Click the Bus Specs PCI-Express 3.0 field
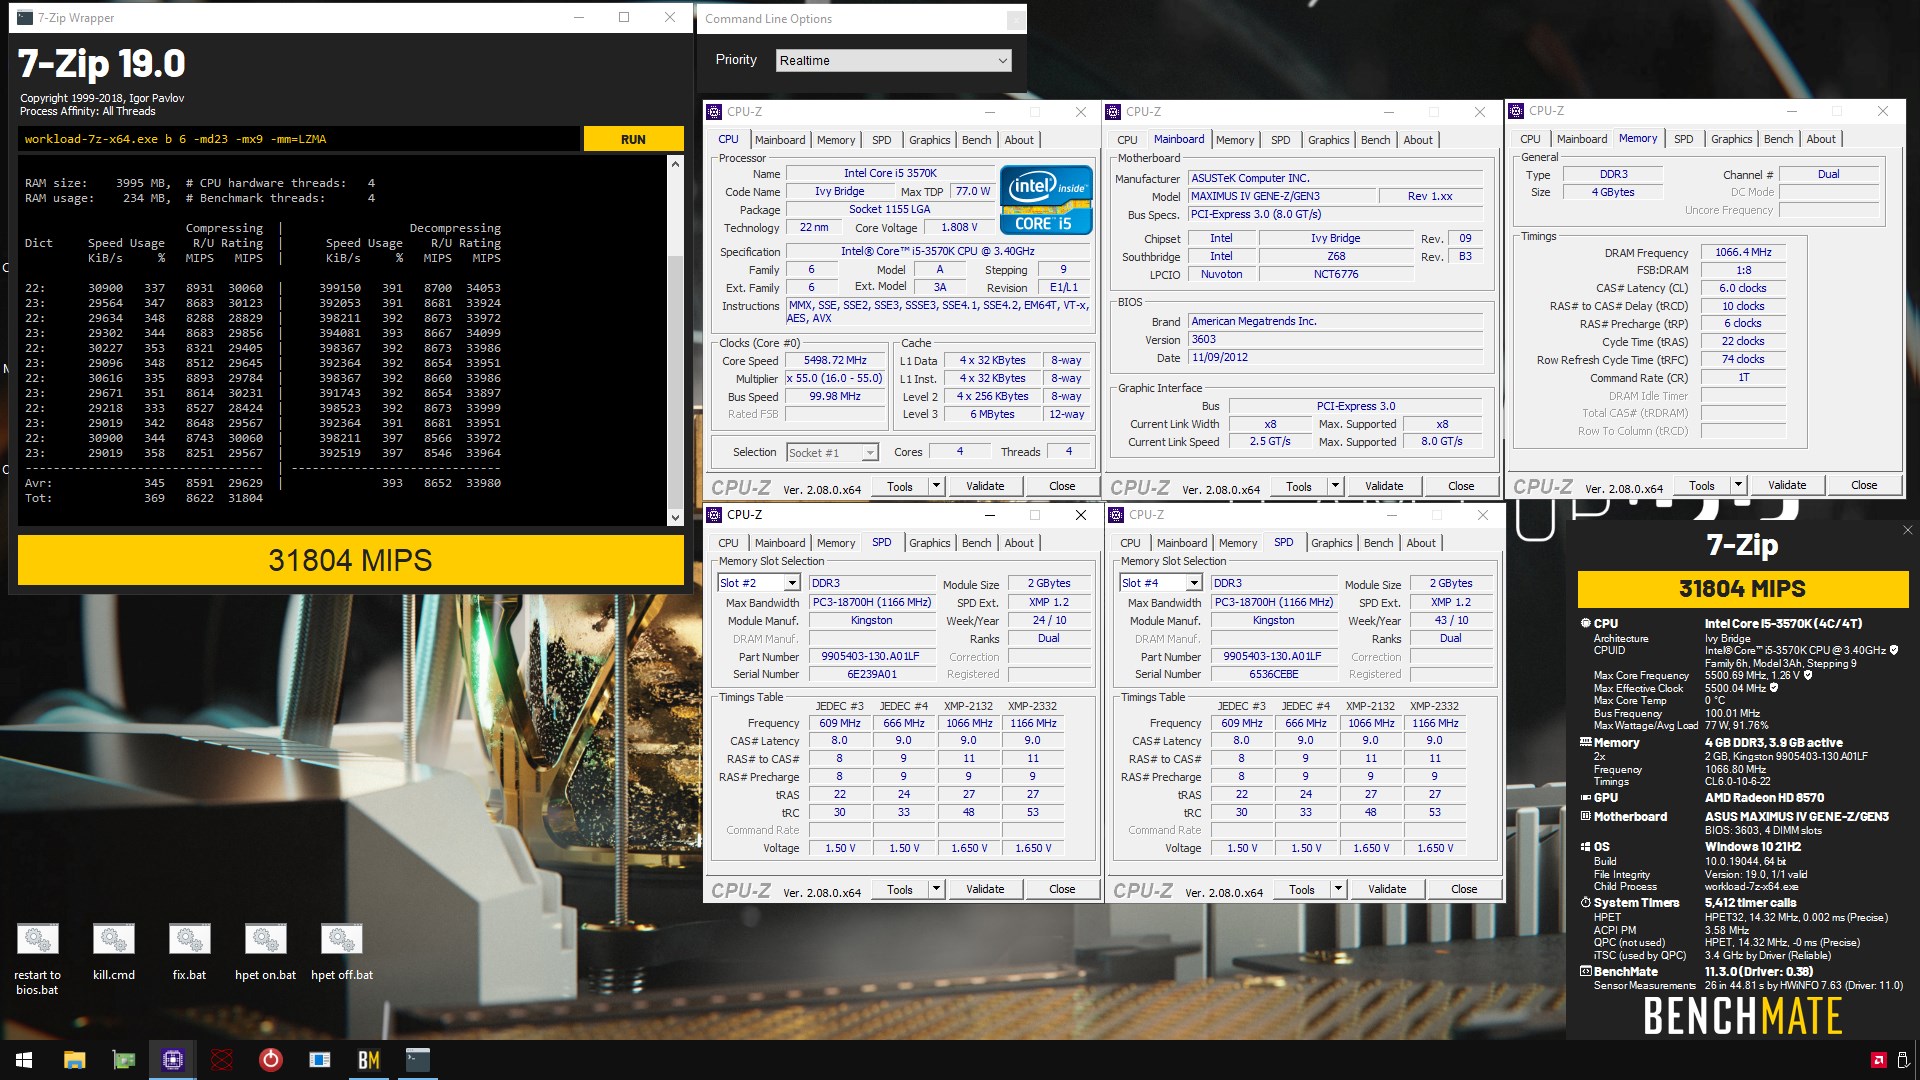 click(1335, 215)
